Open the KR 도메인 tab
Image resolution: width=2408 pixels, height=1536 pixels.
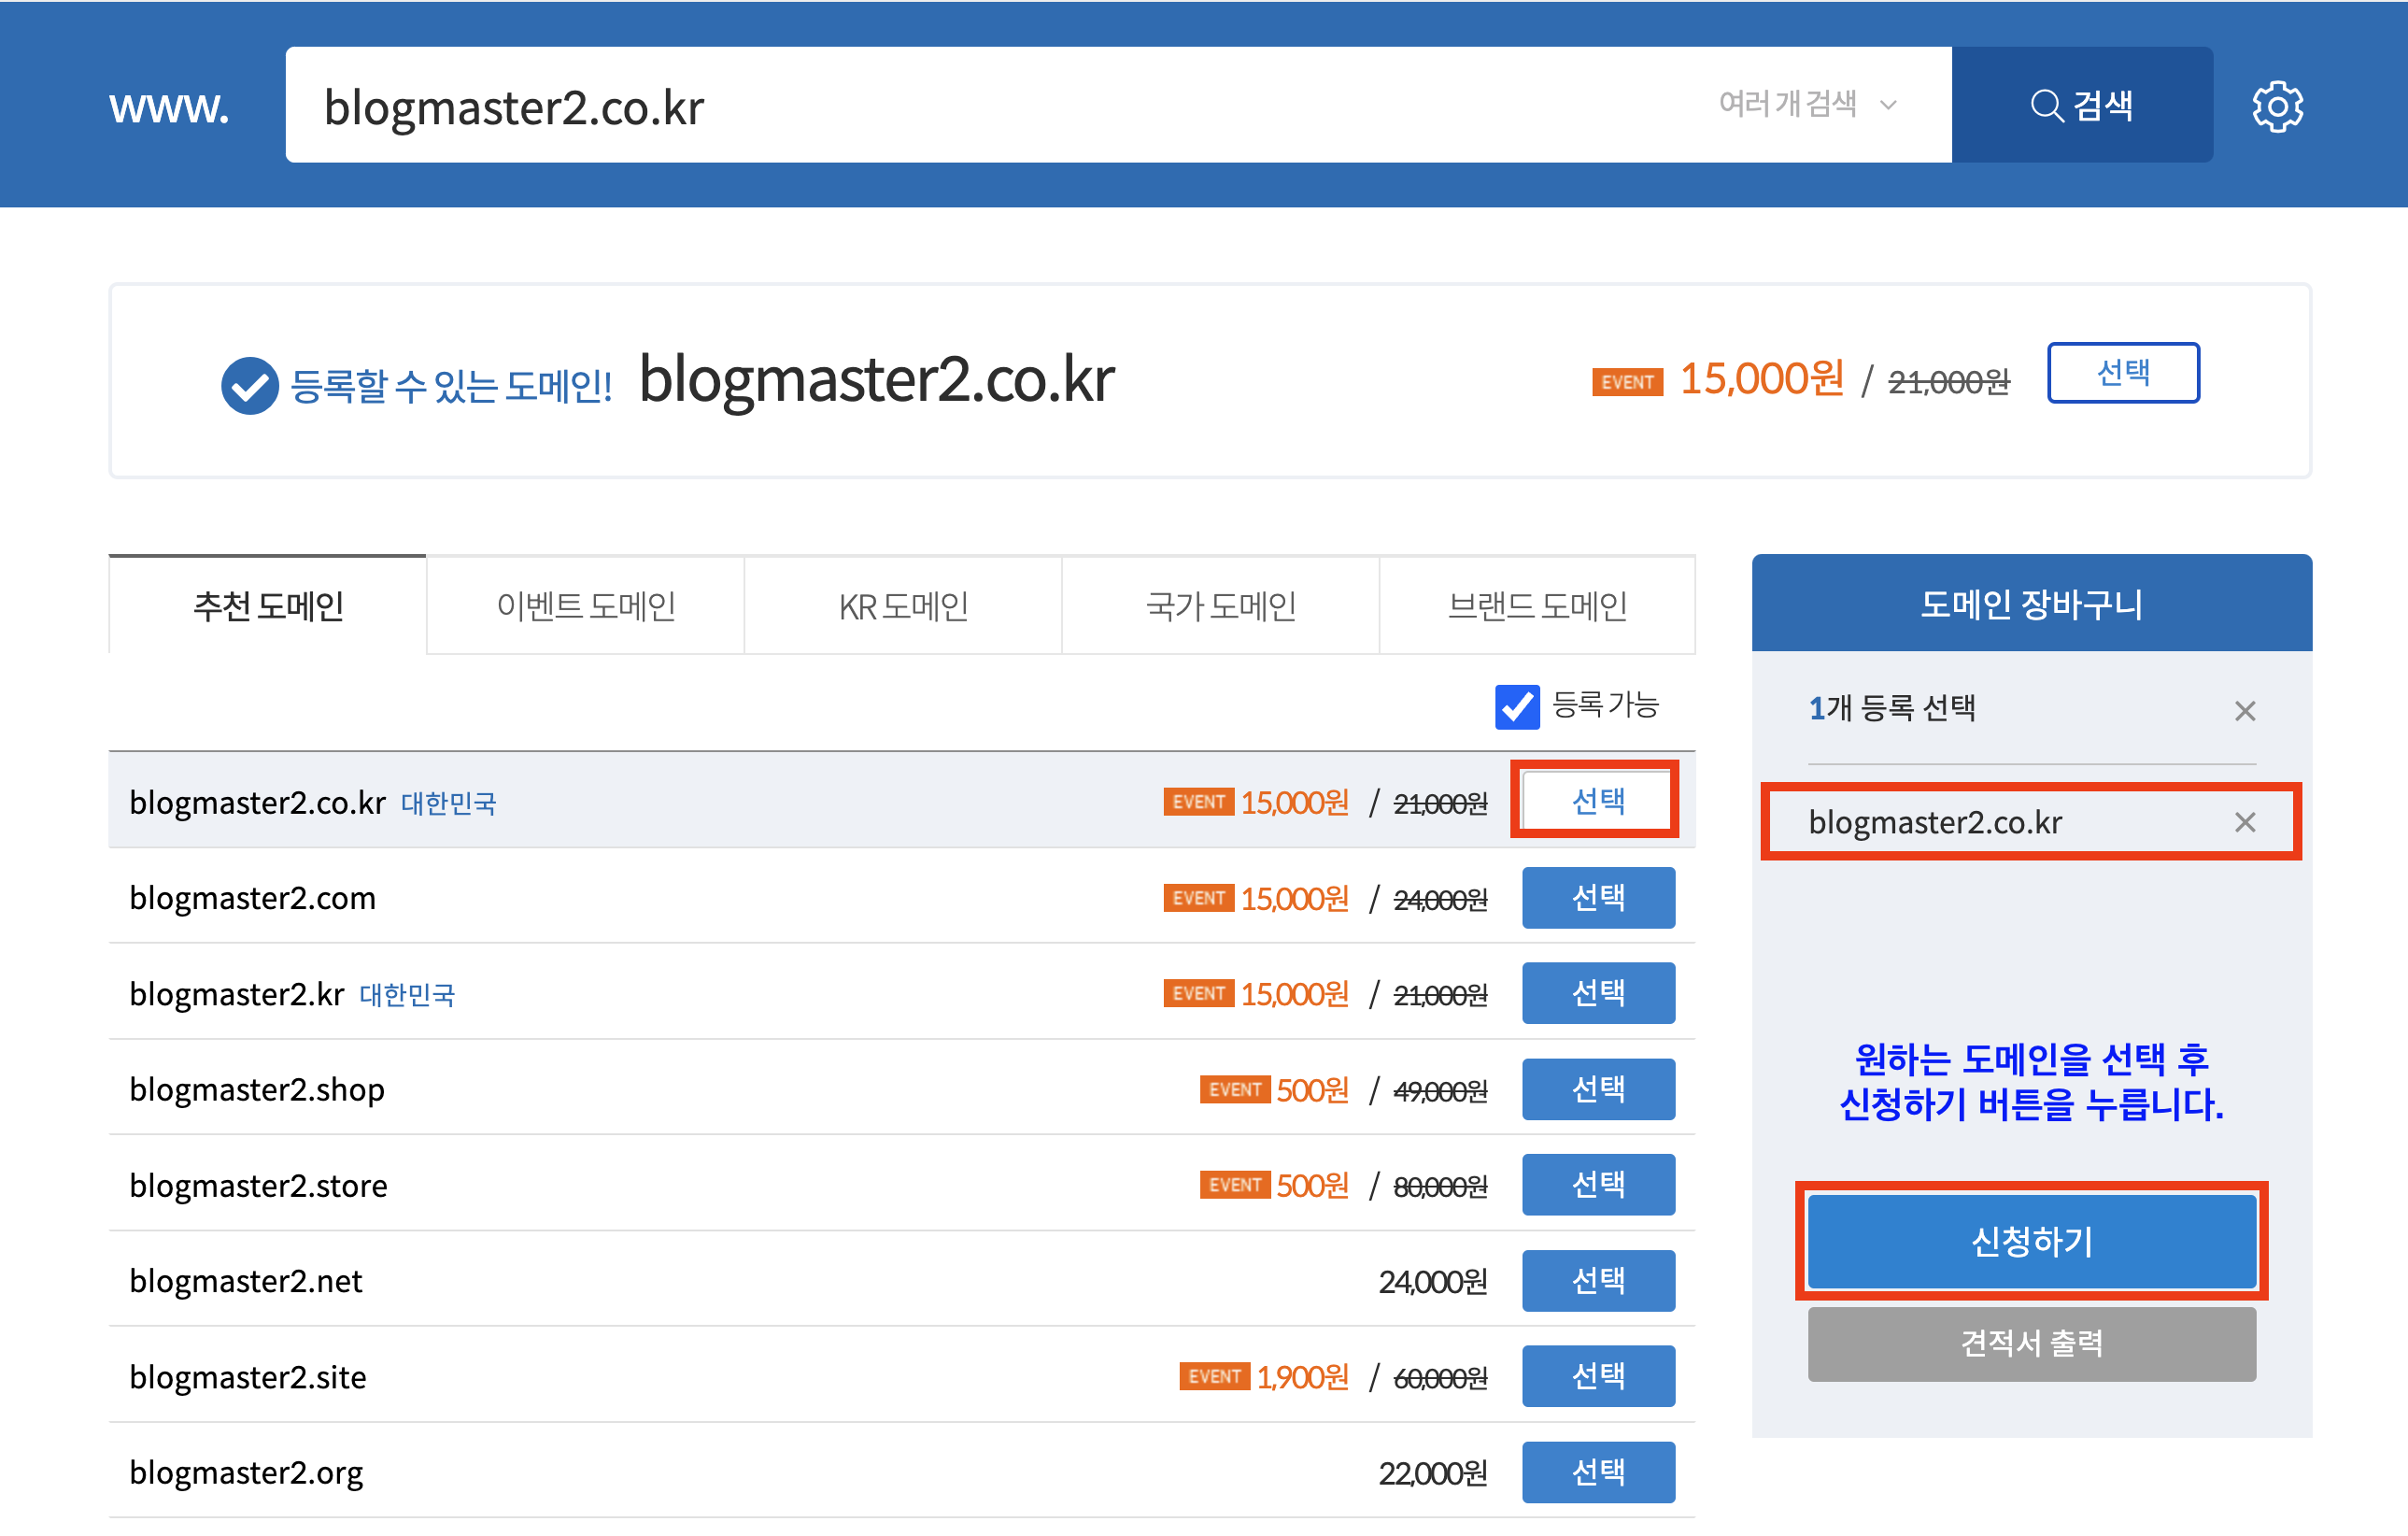[x=903, y=606]
